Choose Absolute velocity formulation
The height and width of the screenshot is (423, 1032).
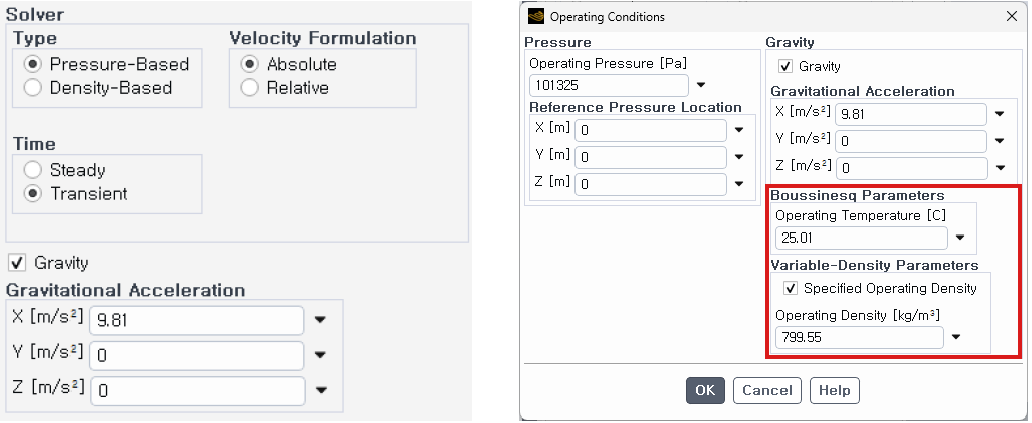250,64
